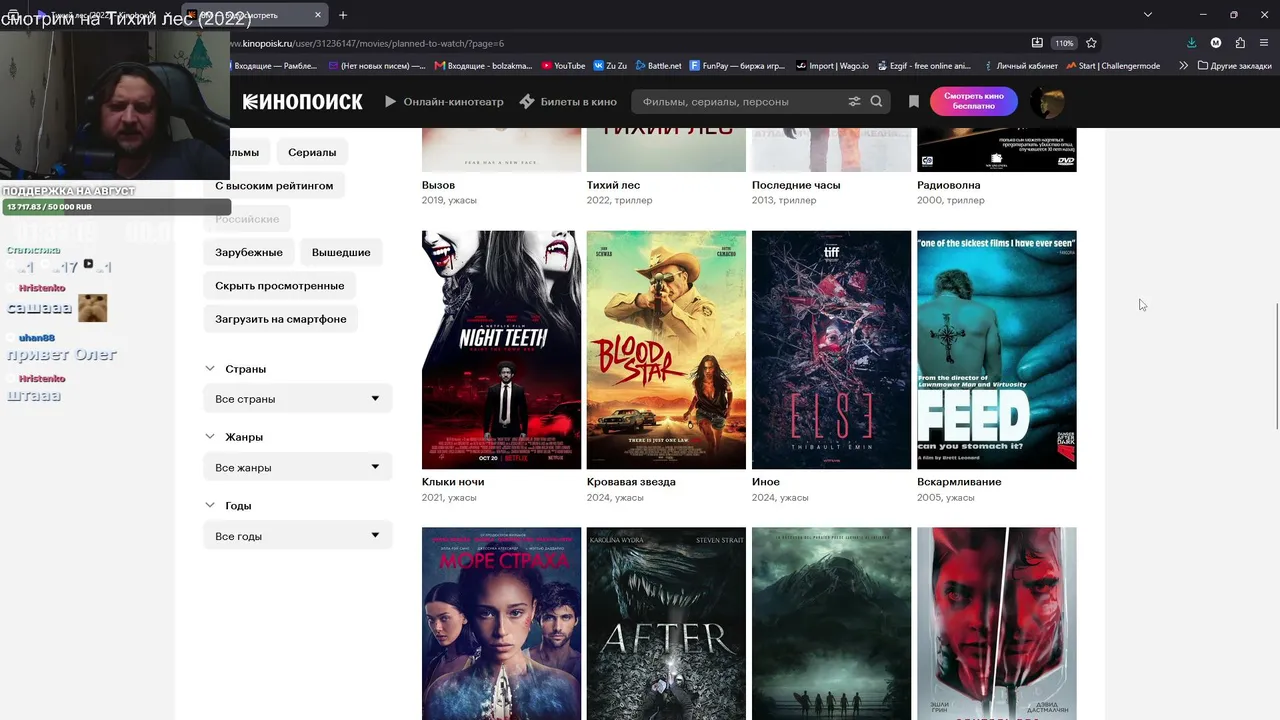This screenshot has width=1280, height=720.
Task: Click the install page icon in address bar
Action: click(x=1037, y=43)
